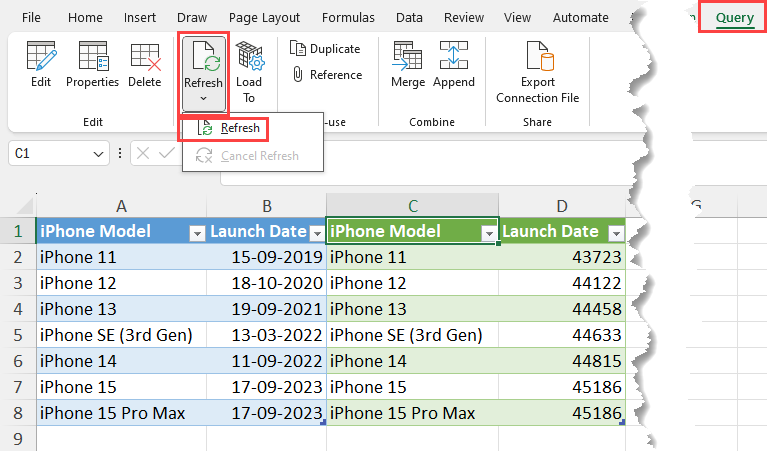
Task: Click green table cell iPhone 15 Pro Max
Action: 413,413
